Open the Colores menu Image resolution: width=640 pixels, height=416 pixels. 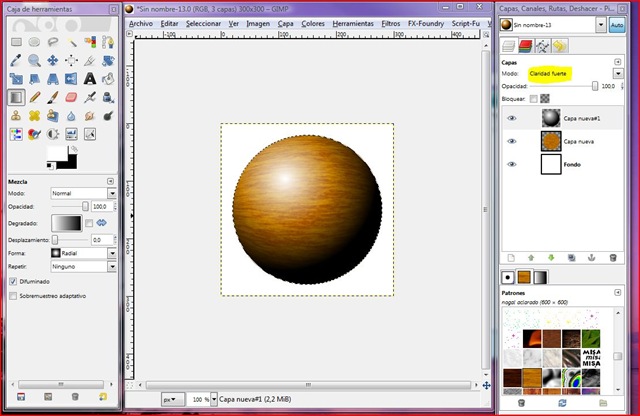[x=313, y=22]
